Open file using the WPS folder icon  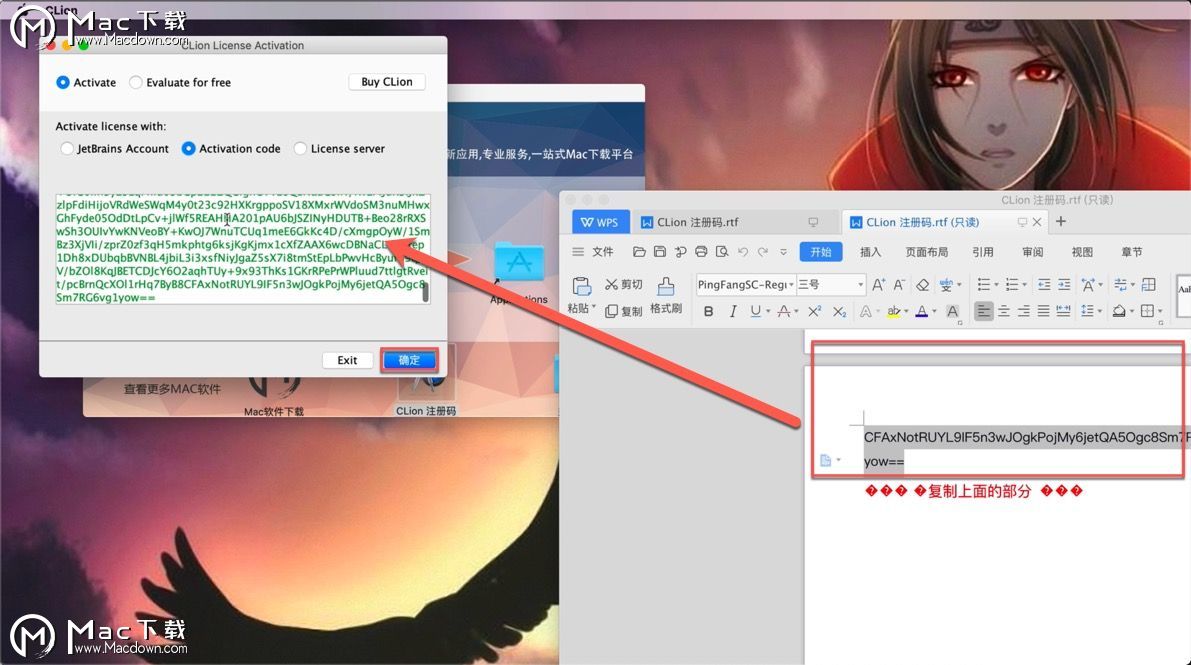tap(639, 252)
